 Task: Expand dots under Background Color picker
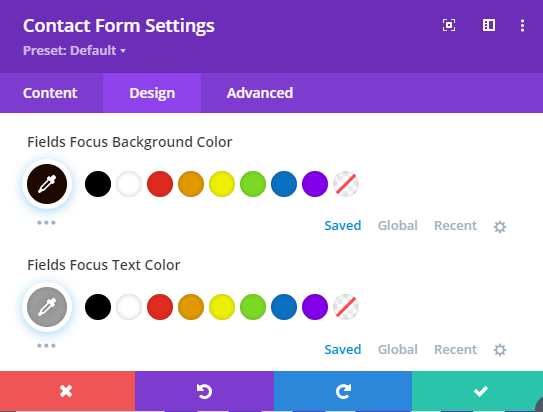pyautogui.click(x=46, y=223)
